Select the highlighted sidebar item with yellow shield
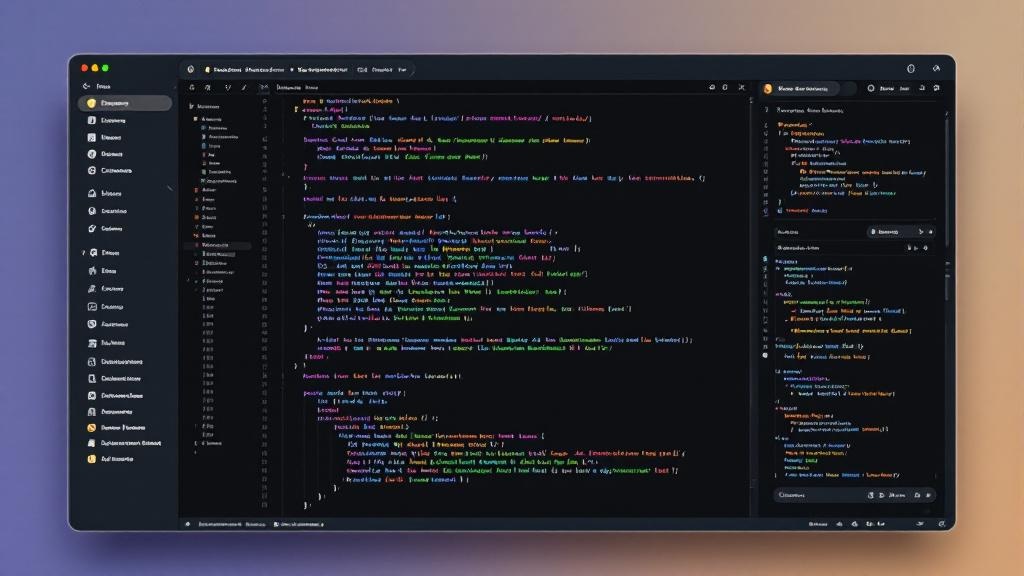1024x576 pixels. click(x=125, y=103)
